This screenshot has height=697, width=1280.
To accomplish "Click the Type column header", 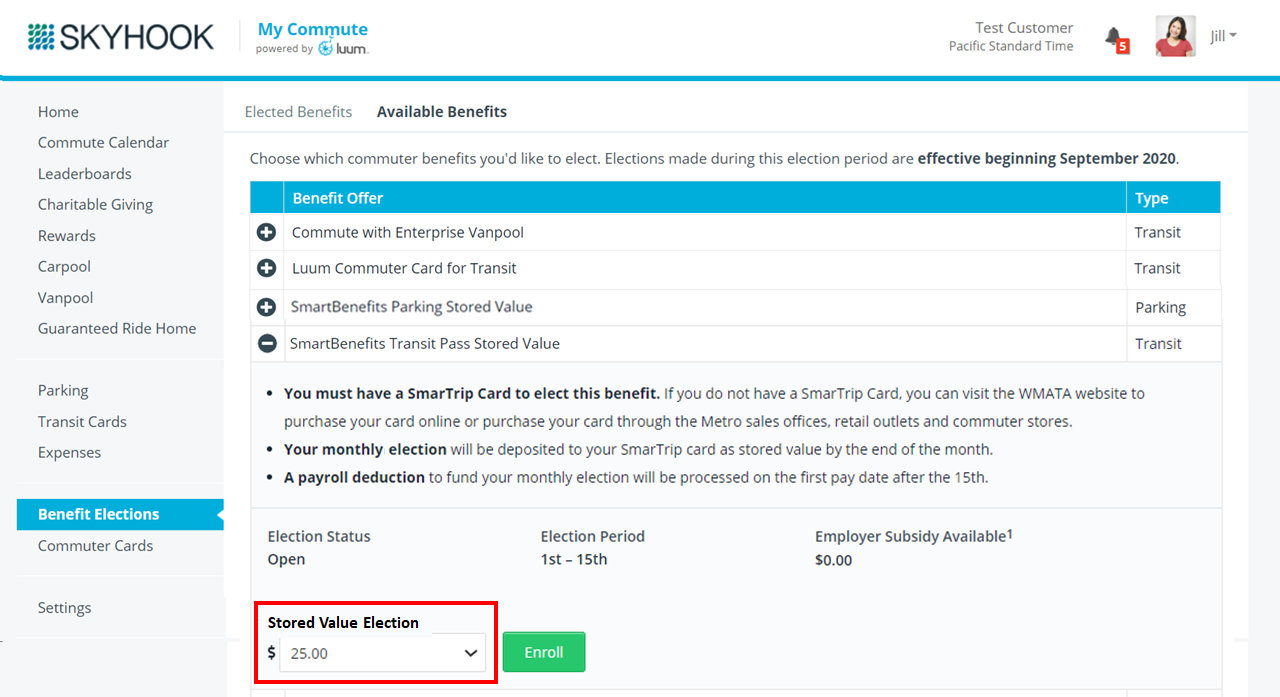I will tap(1174, 198).
